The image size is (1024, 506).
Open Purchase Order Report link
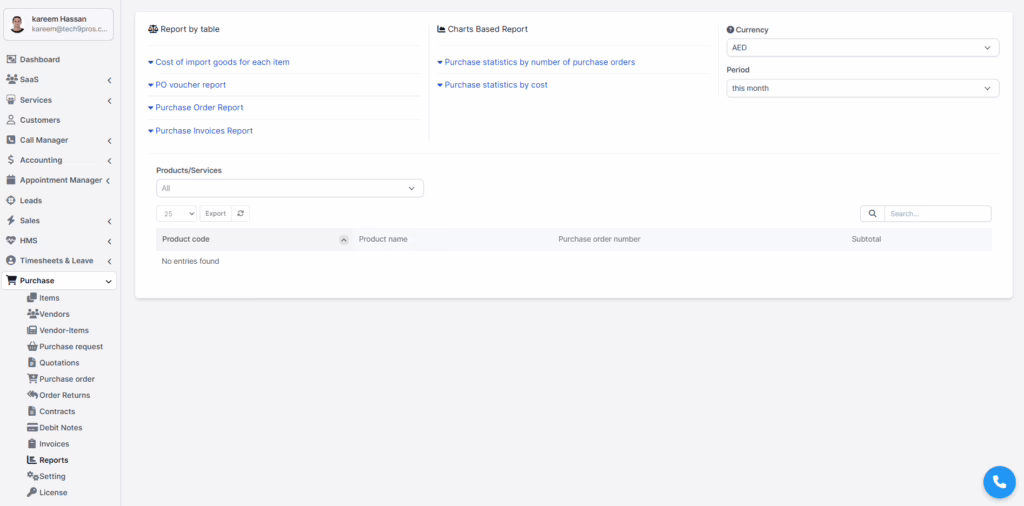[x=199, y=107]
